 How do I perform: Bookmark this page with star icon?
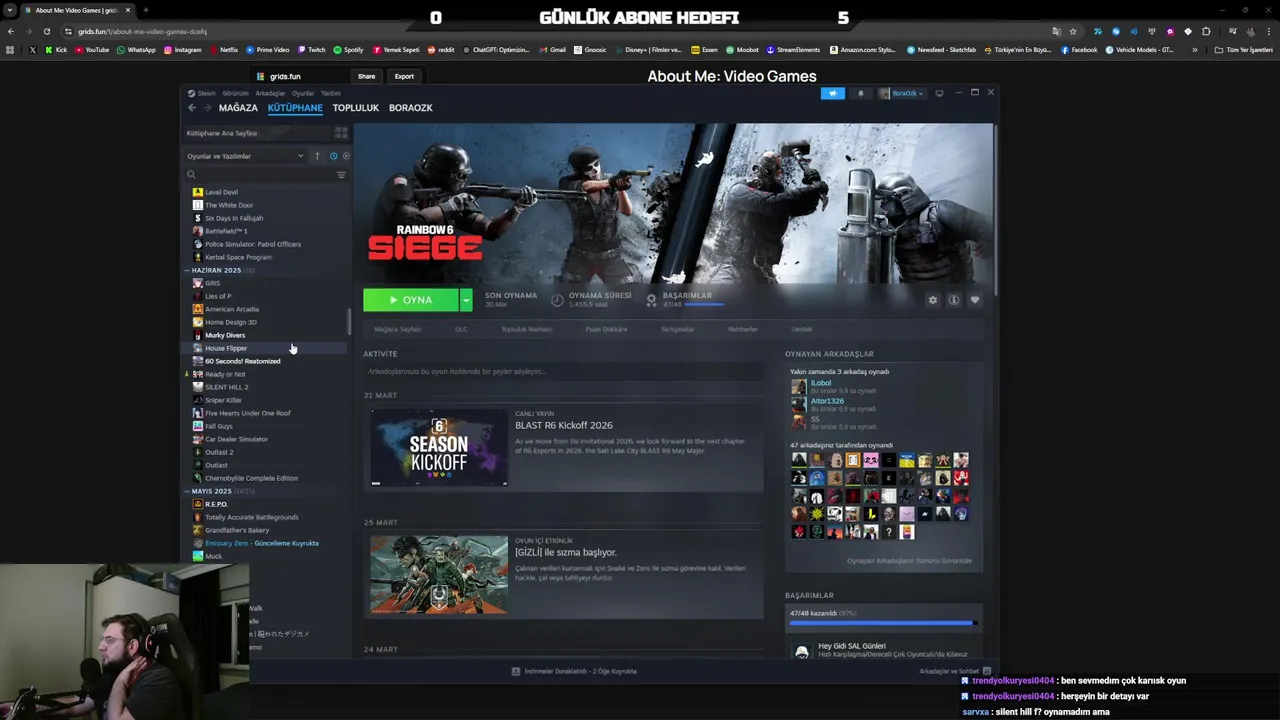tap(1073, 31)
